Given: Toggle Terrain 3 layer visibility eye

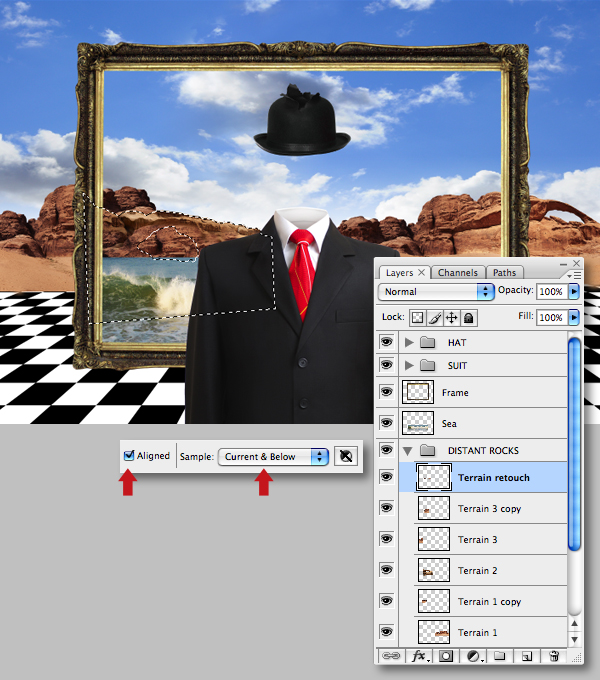Looking at the screenshot, I should (x=386, y=539).
